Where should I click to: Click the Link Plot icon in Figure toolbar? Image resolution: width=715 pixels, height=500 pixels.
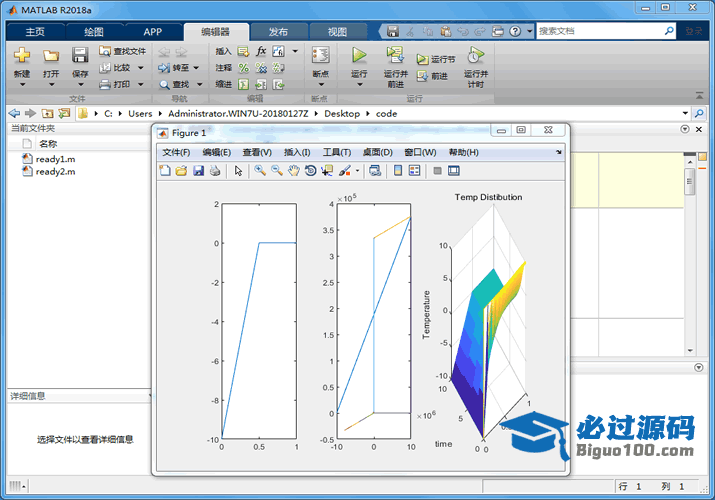(x=375, y=171)
